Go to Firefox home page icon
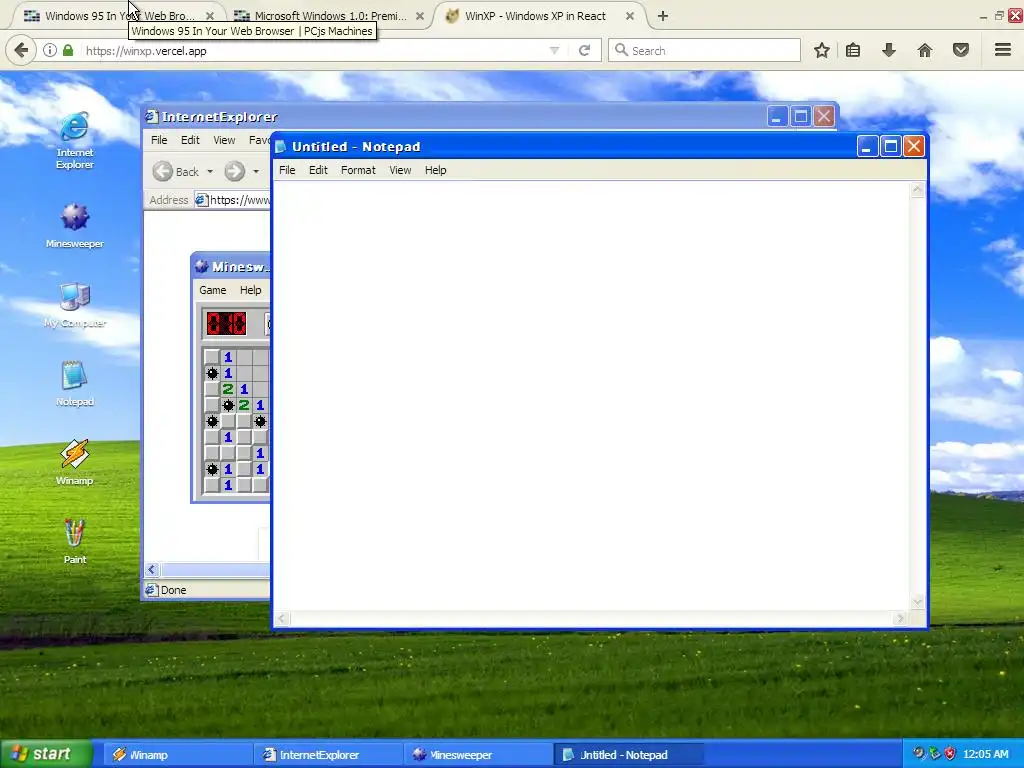The image size is (1024, 768). (925, 50)
